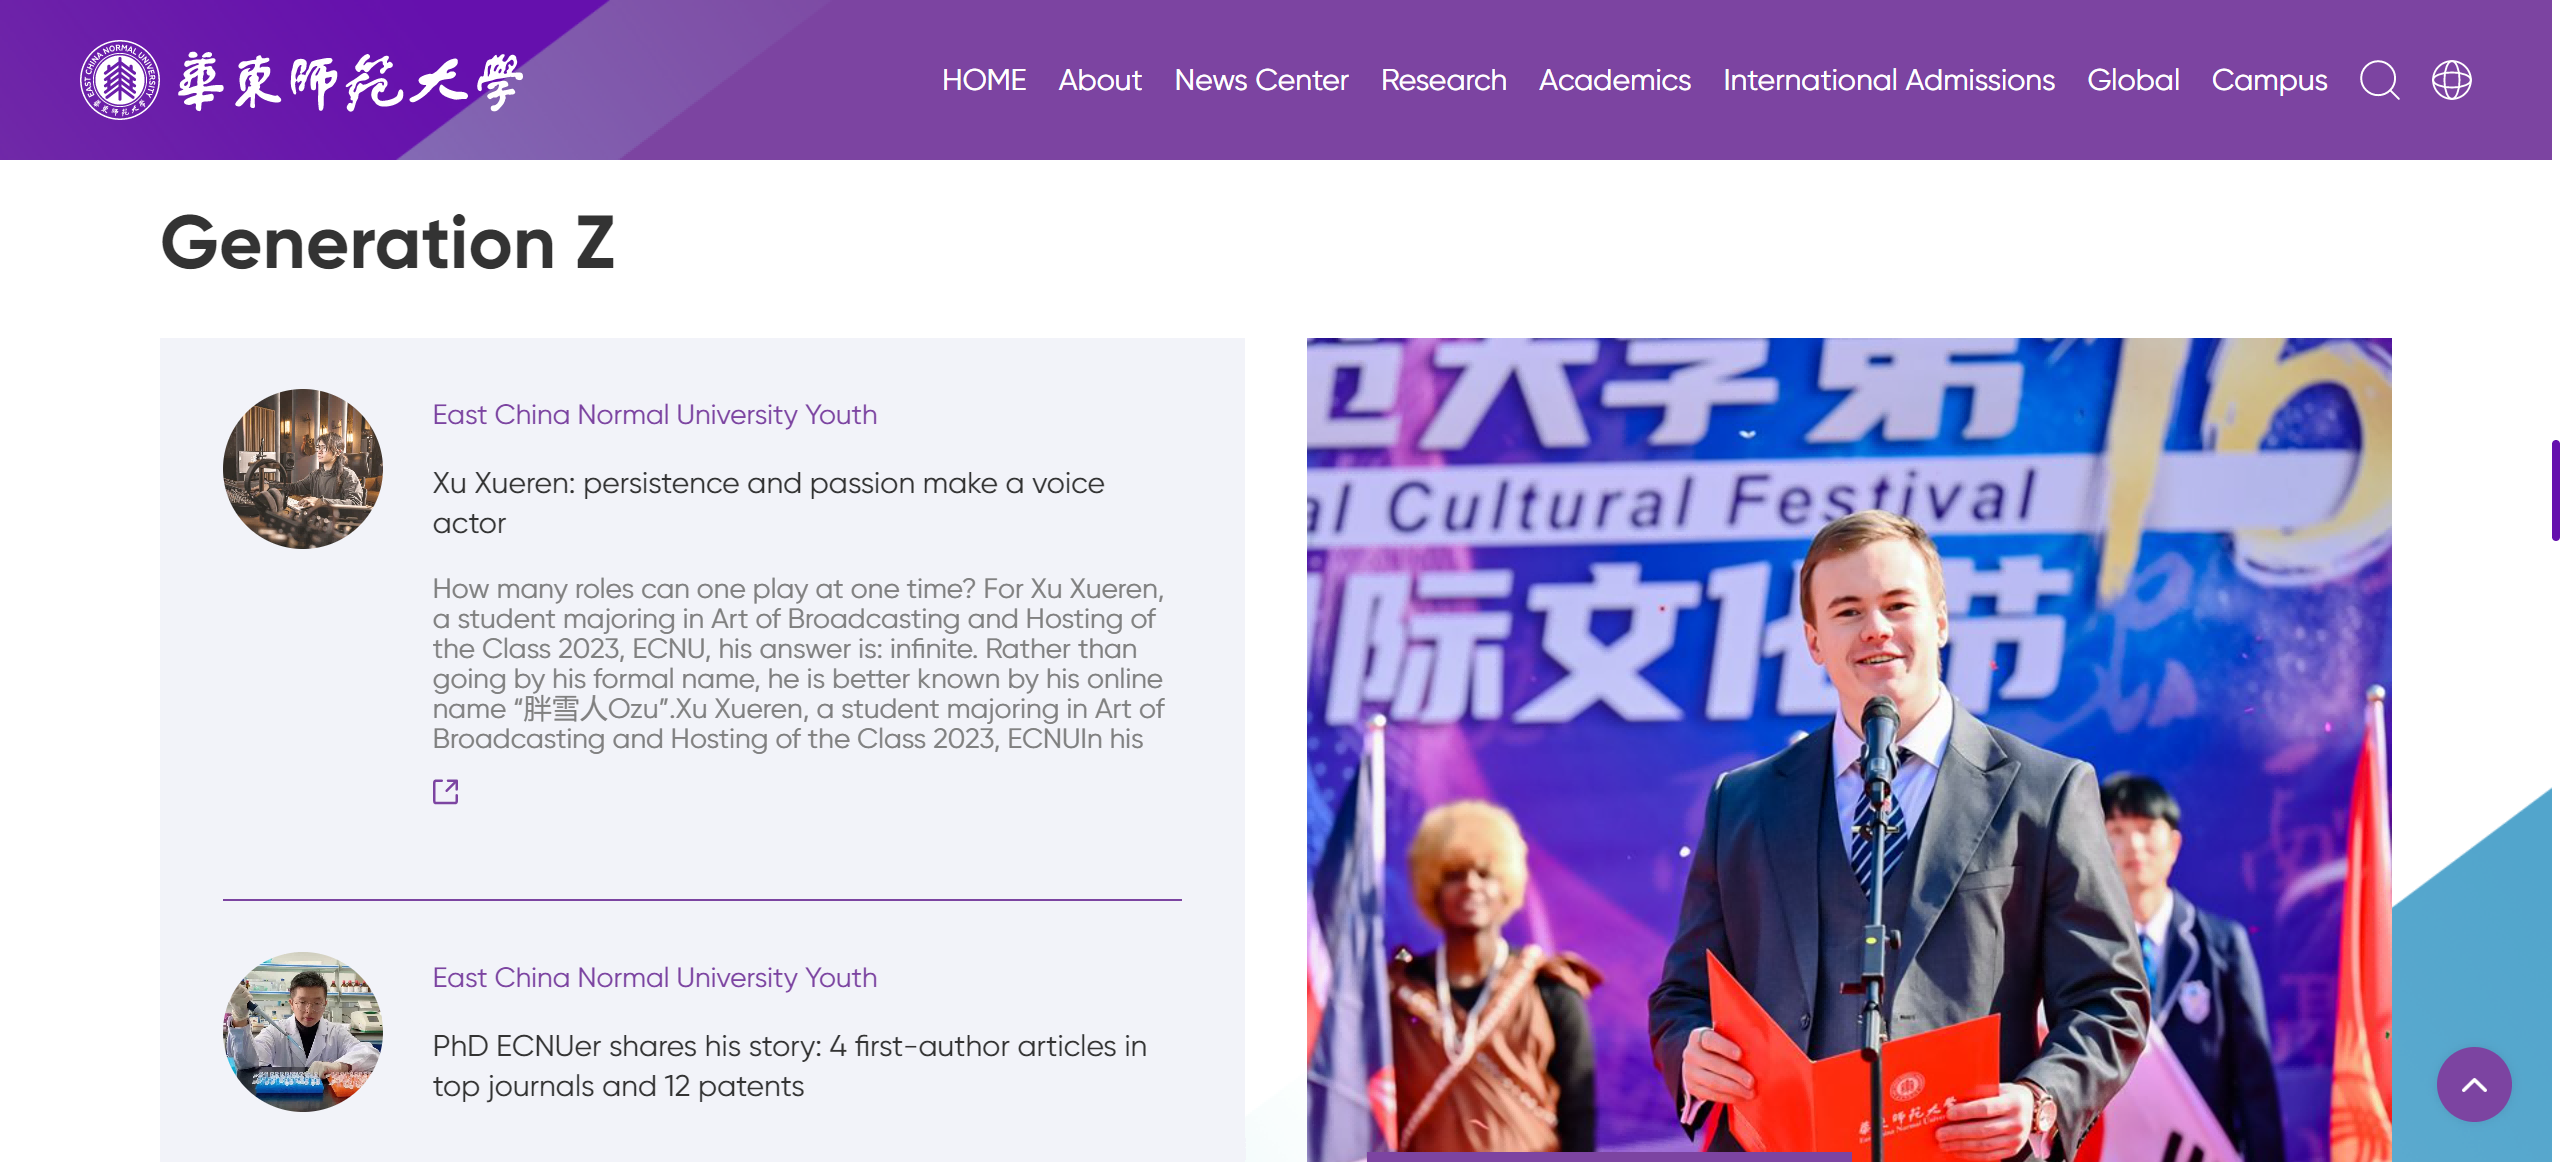Open the About menu
Viewport: 2560px width, 1162px height.
click(1099, 80)
